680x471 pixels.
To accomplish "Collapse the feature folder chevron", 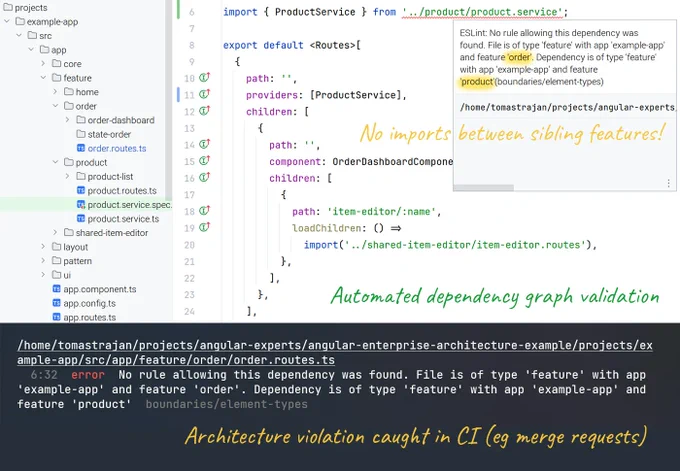I will pyautogui.click(x=43, y=78).
